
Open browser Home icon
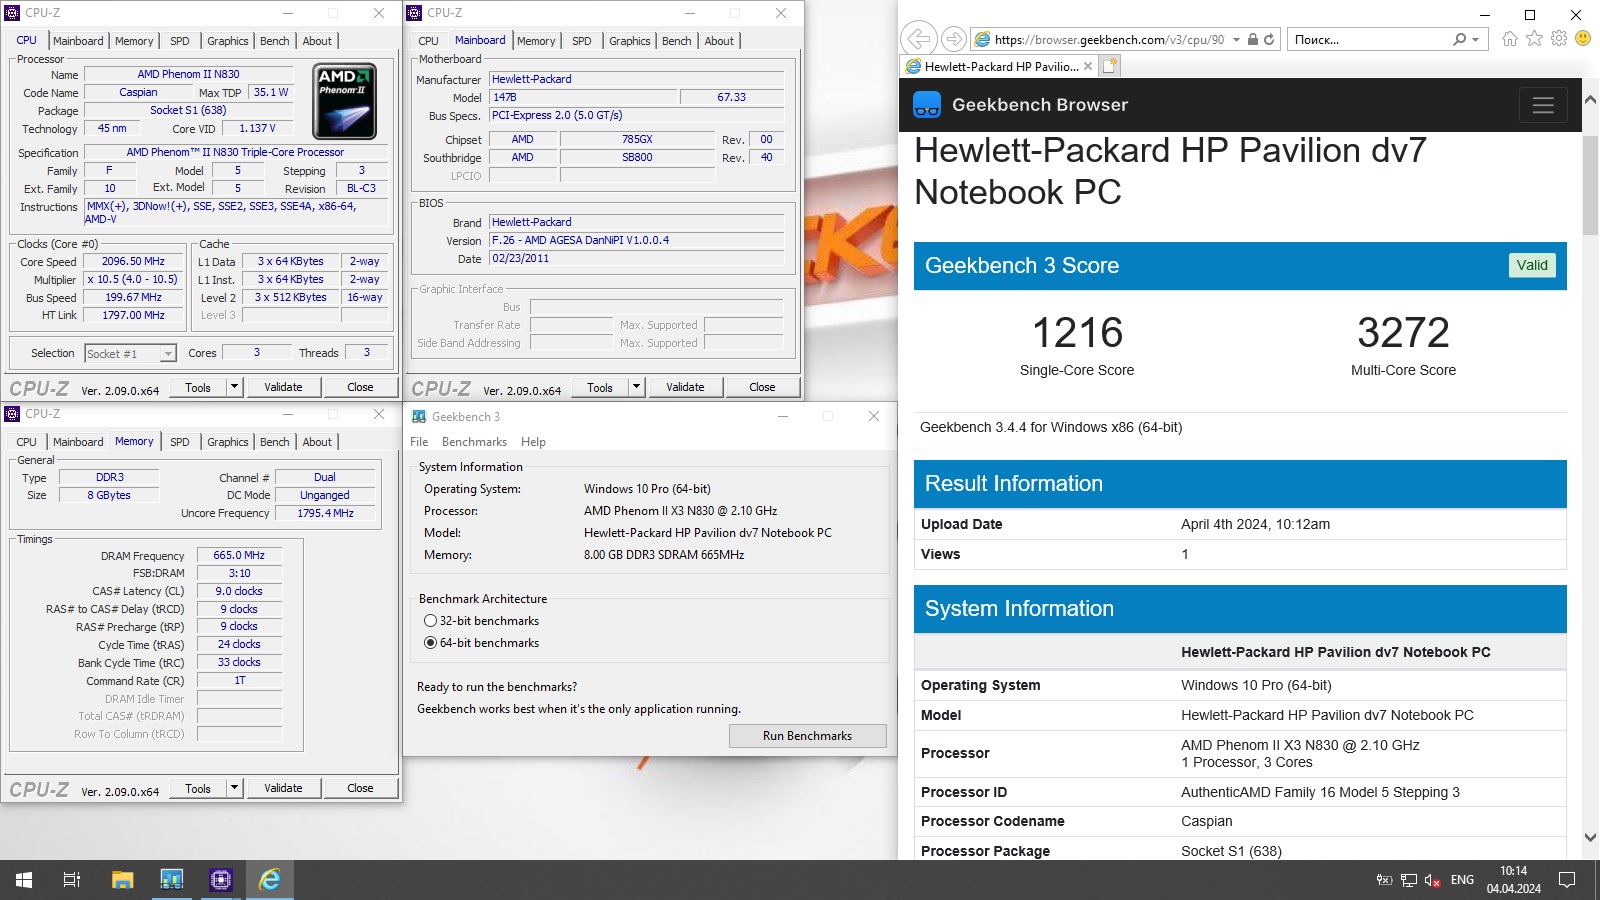click(x=1510, y=38)
